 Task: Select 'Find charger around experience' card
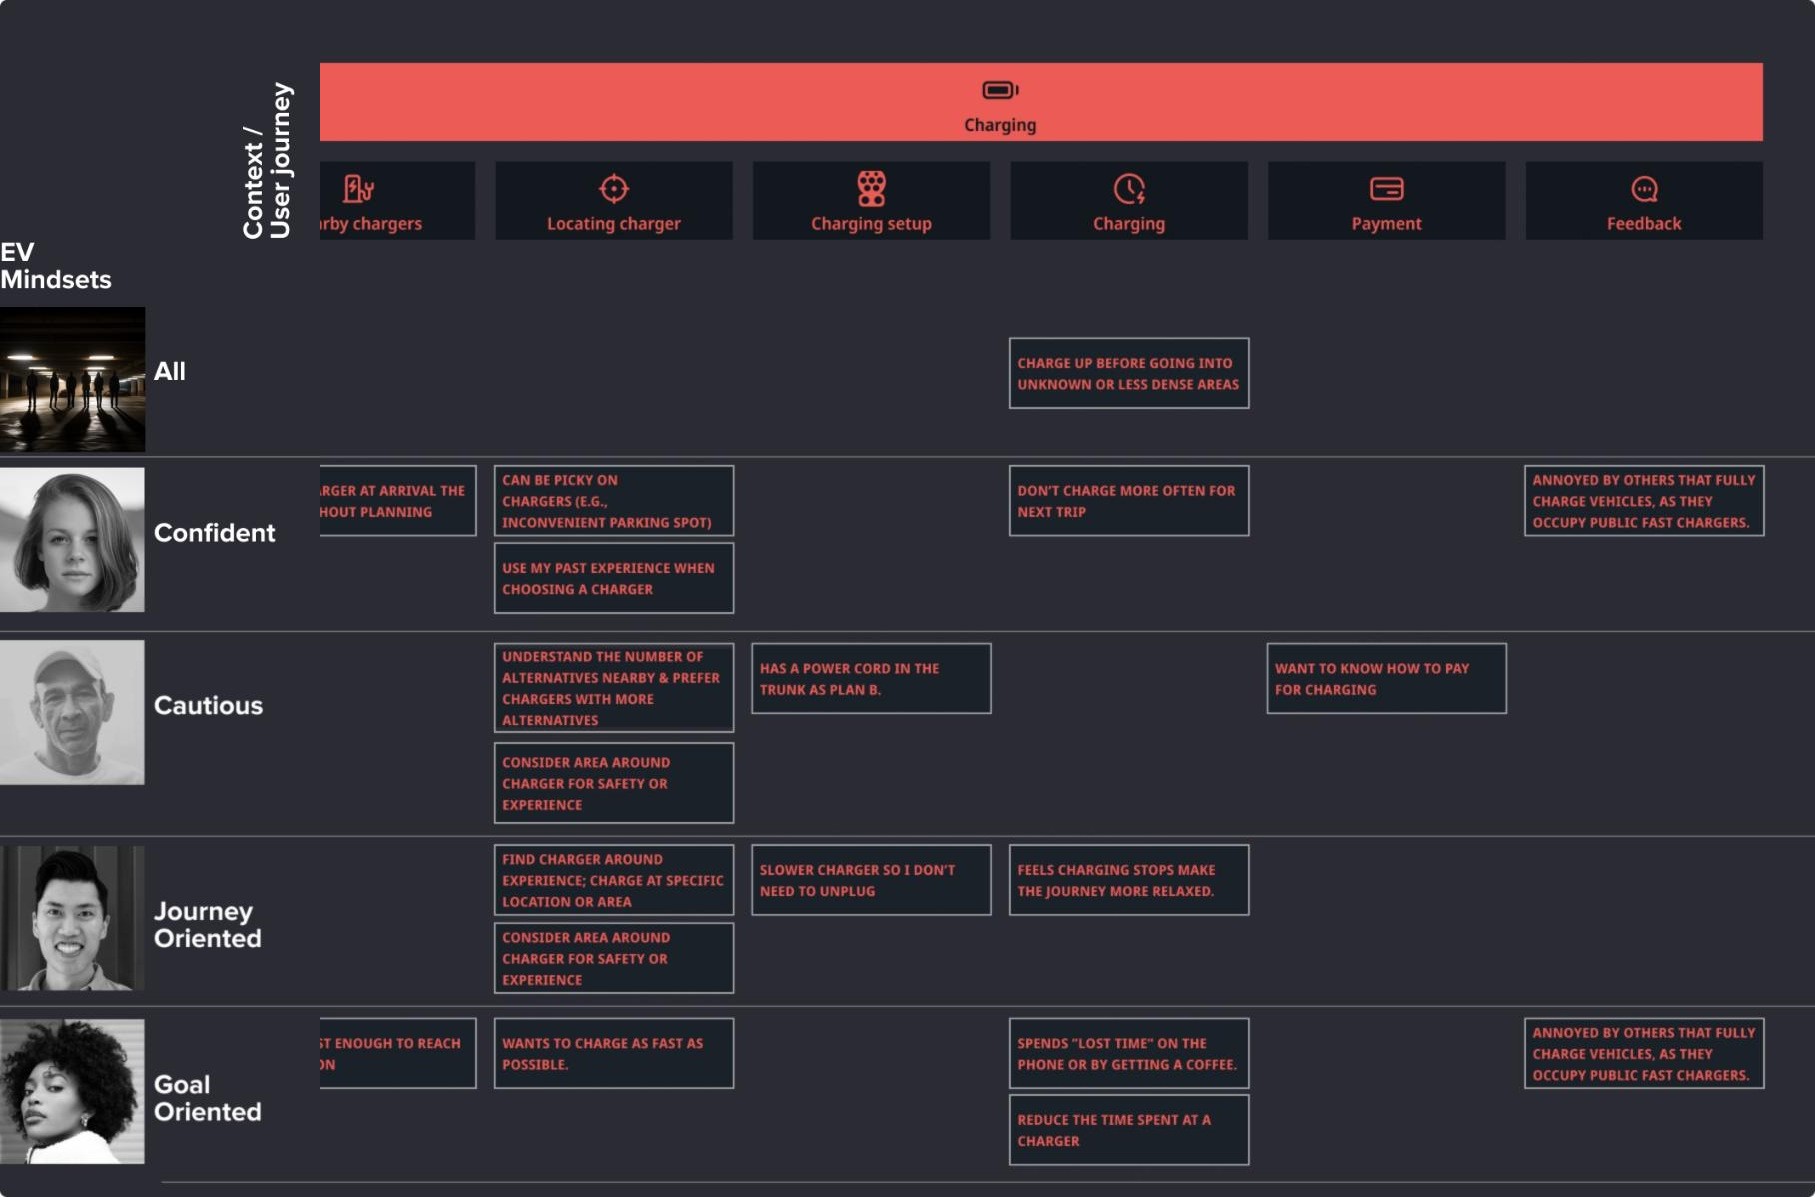point(614,880)
